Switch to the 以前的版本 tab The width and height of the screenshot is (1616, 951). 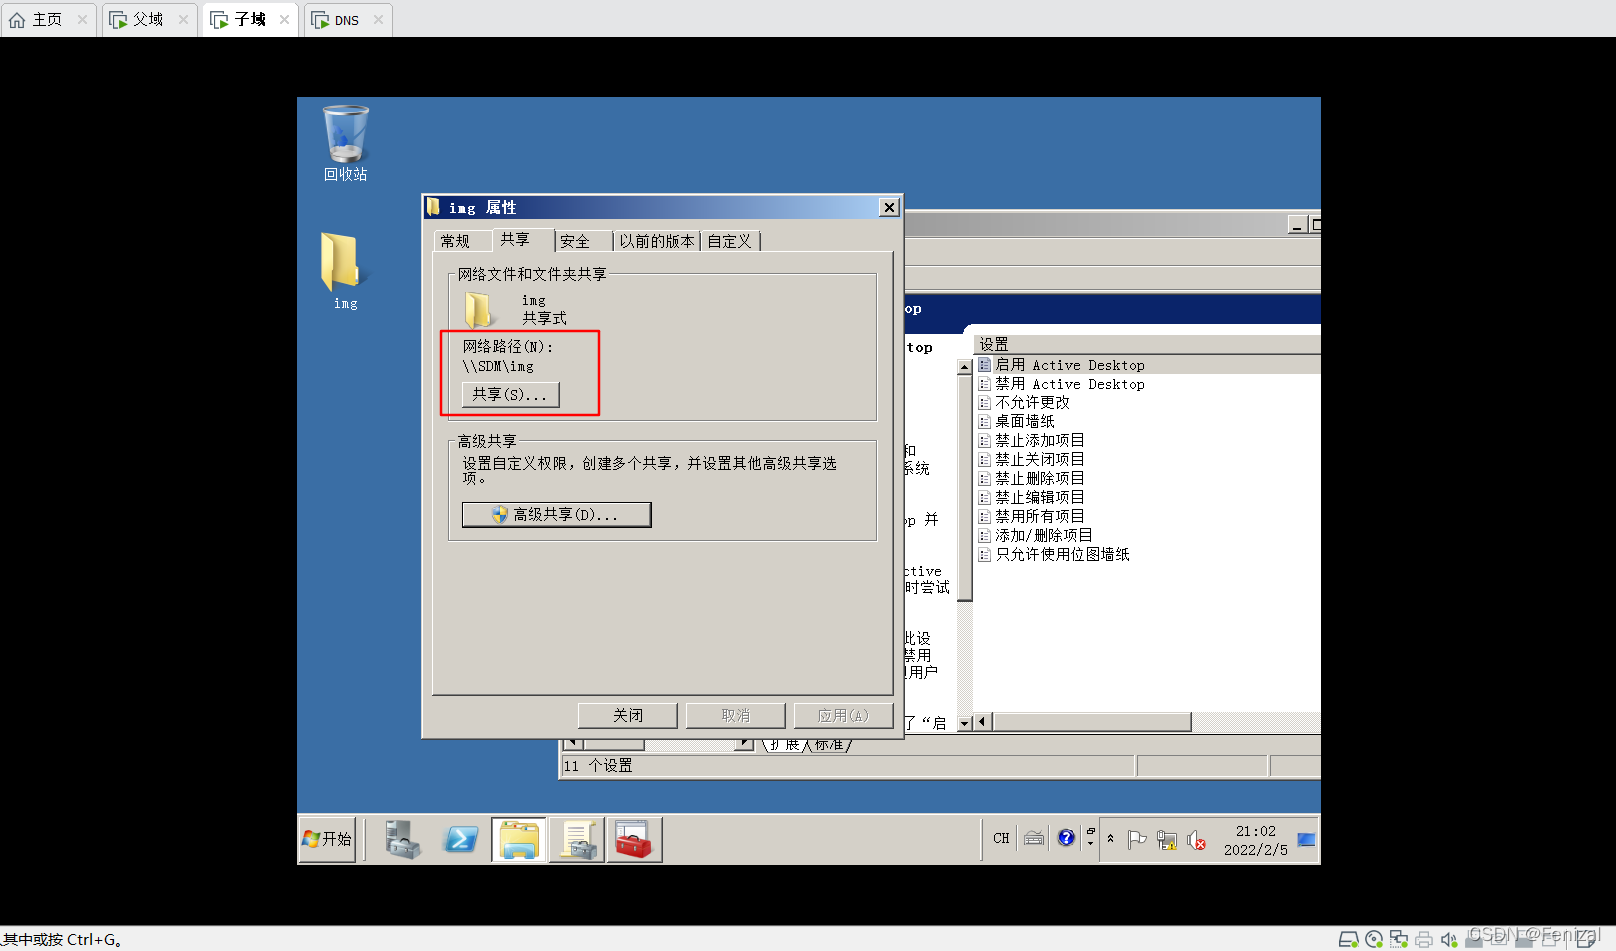pos(656,241)
